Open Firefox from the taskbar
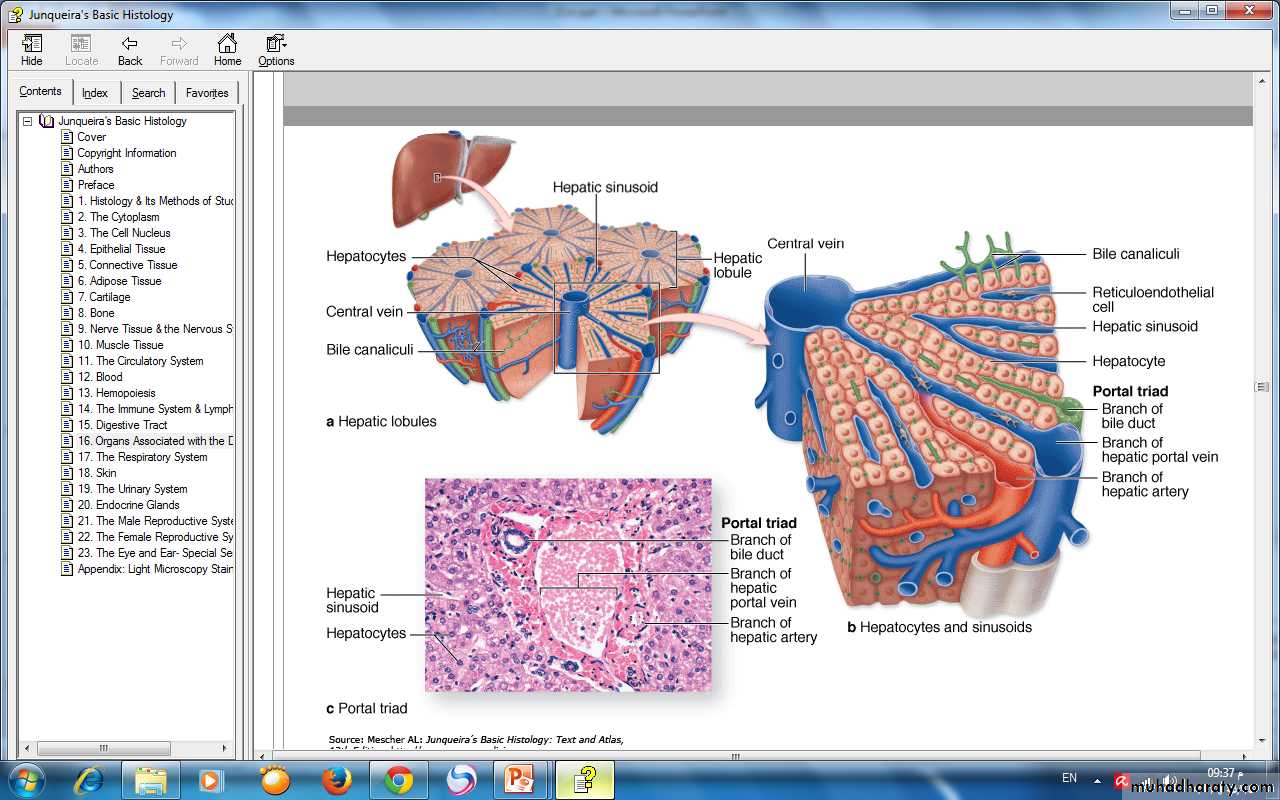Viewport: 1280px width, 800px height. point(337,779)
